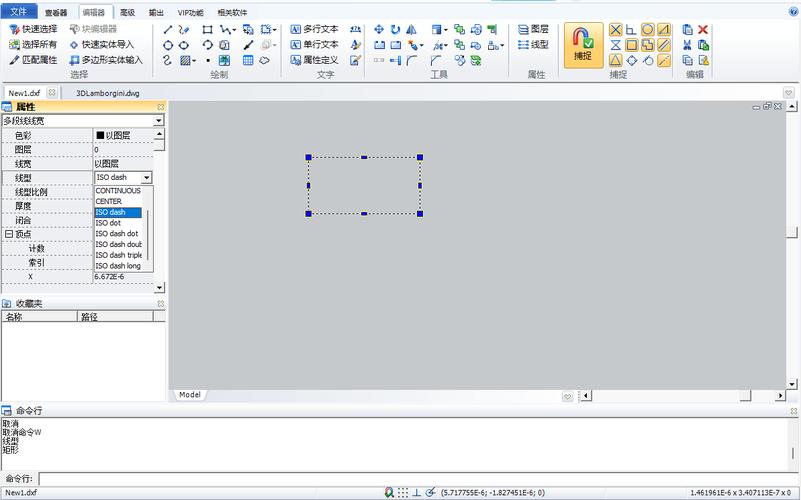The image size is (801, 500).
Task: Insert a table in drawing
Action: coord(248,60)
